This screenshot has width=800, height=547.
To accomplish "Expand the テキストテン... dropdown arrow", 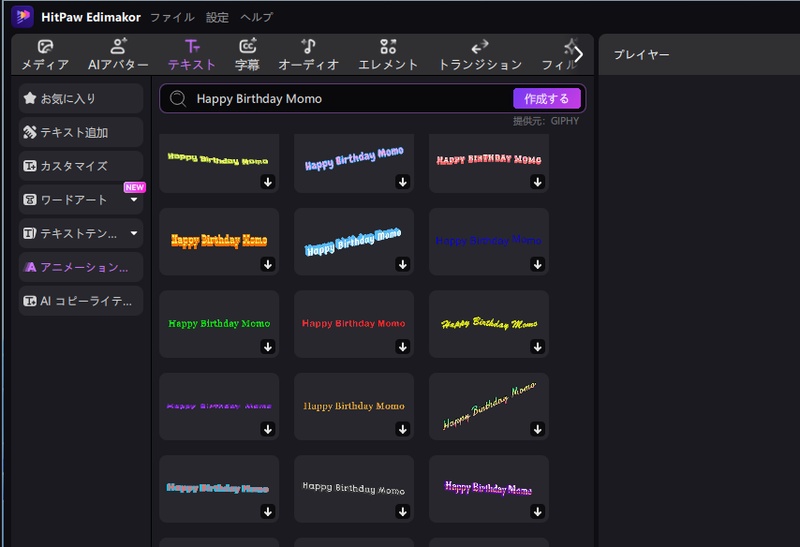I will pos(134,233).
